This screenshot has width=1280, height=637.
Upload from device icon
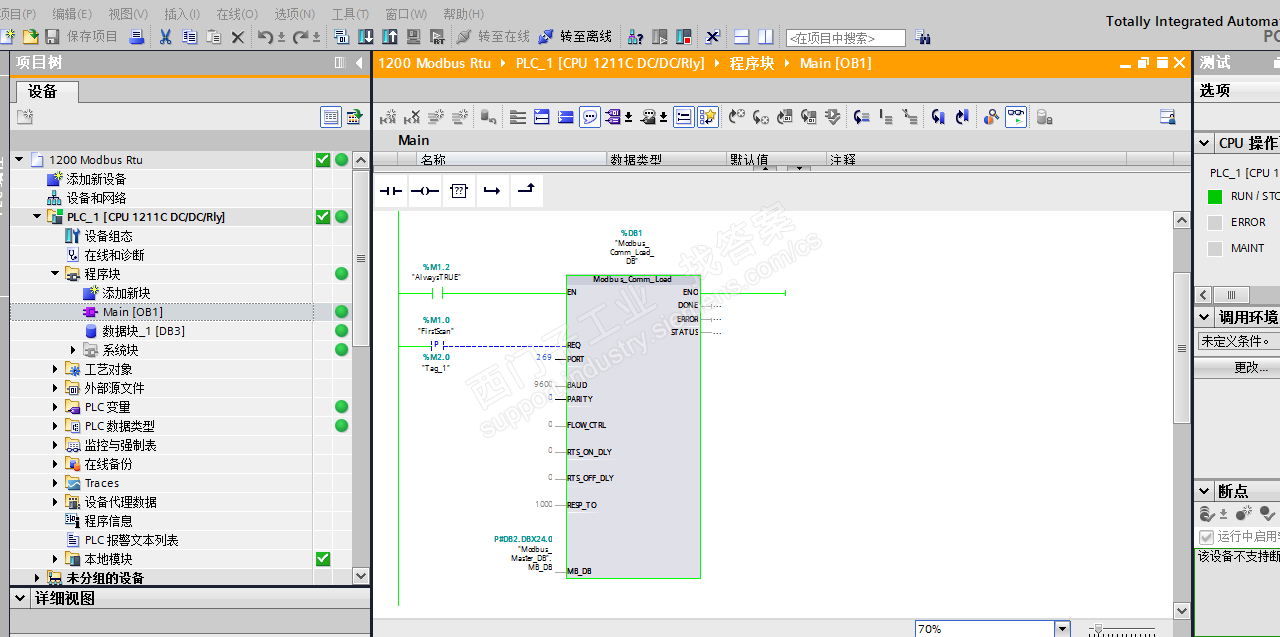[390, 37]
